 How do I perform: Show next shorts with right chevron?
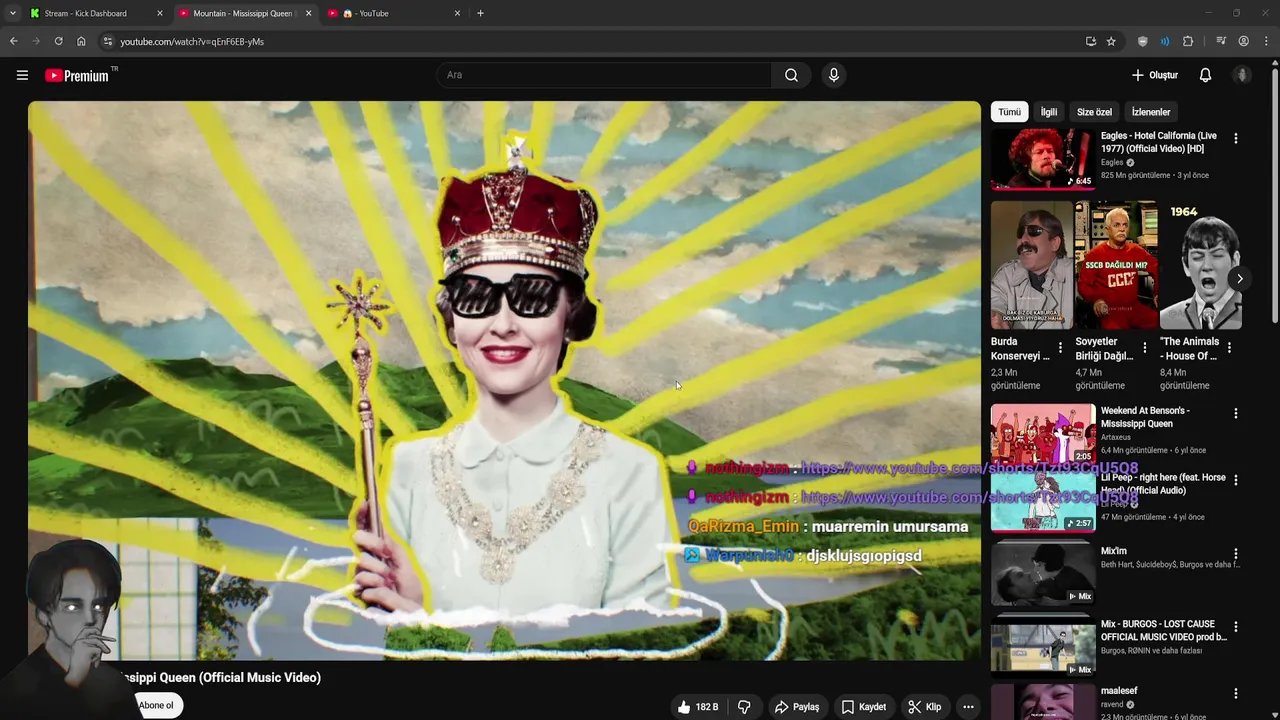[x=1239, y=279]
